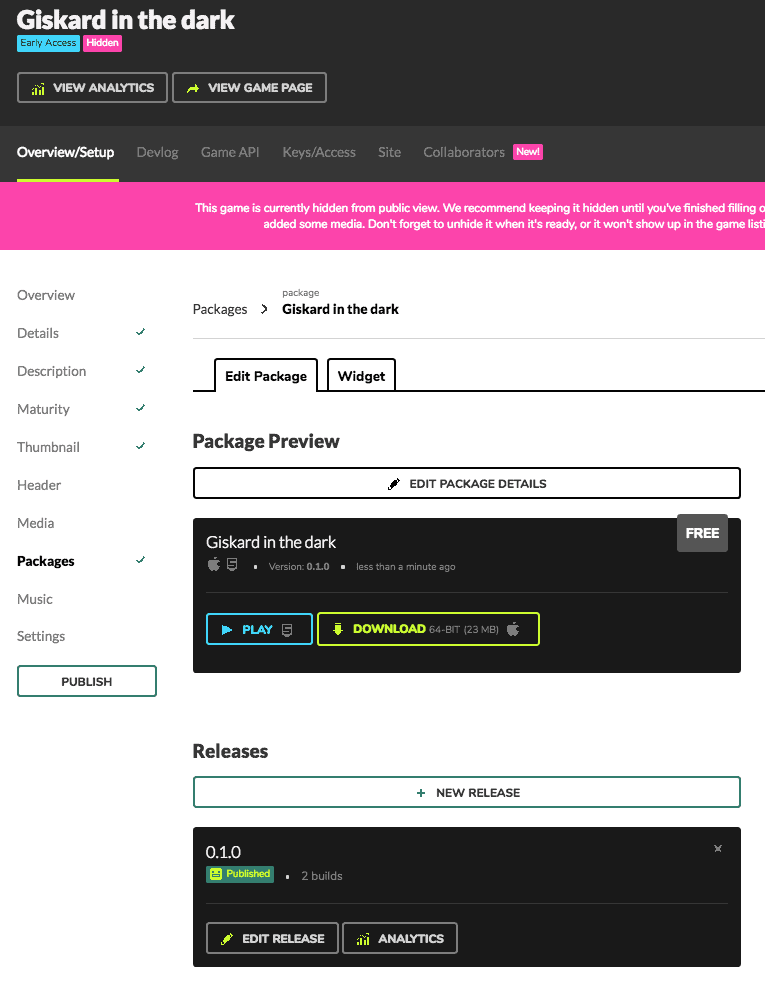
Task: Click the checkmark next to Maturity
Action: point(141,408)
